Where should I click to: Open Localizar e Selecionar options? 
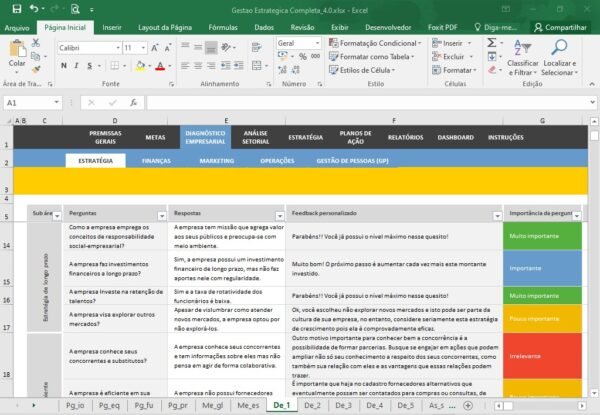[x=559, y=57]
